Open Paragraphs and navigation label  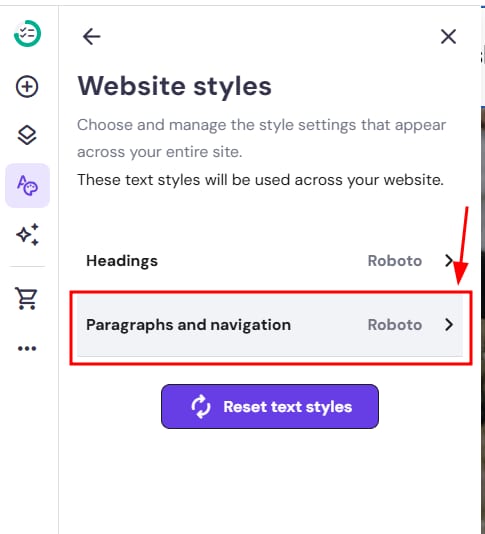(x=188, y=325)
